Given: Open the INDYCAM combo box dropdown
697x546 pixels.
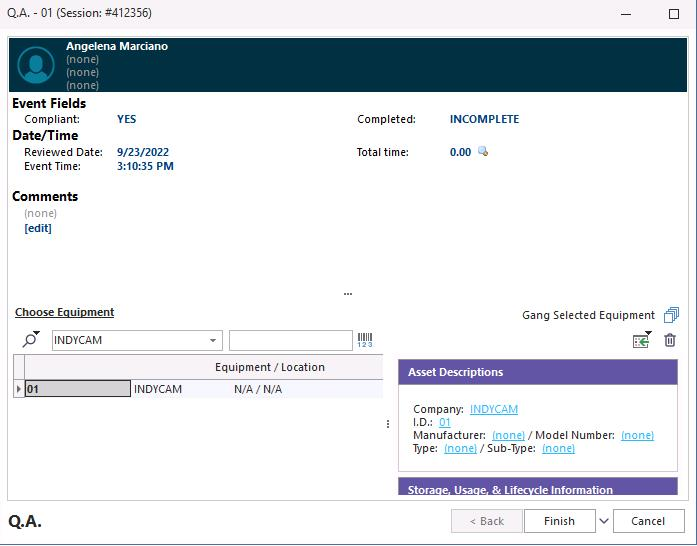Looking at the screenshot, I should click(213, 340).
